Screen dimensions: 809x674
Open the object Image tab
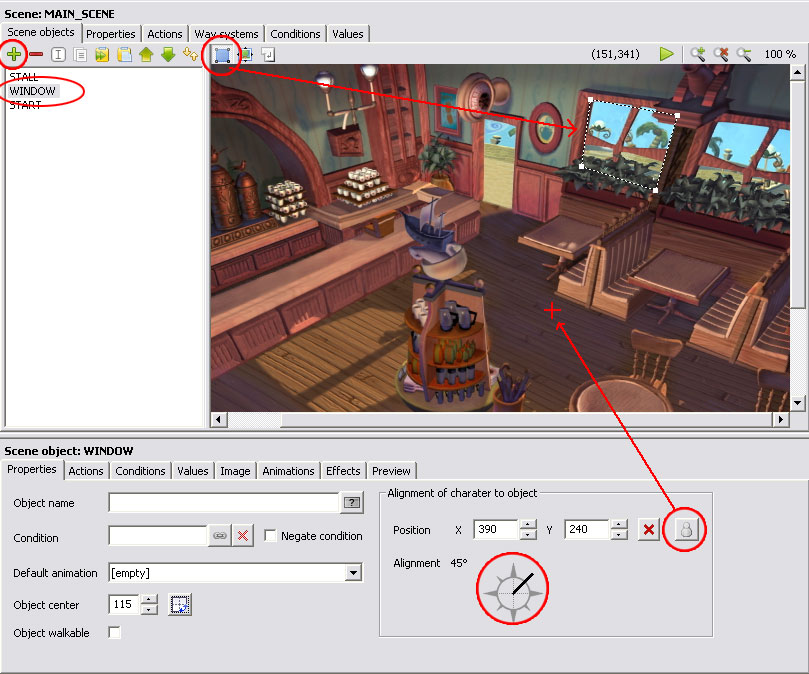pos(235,471)
